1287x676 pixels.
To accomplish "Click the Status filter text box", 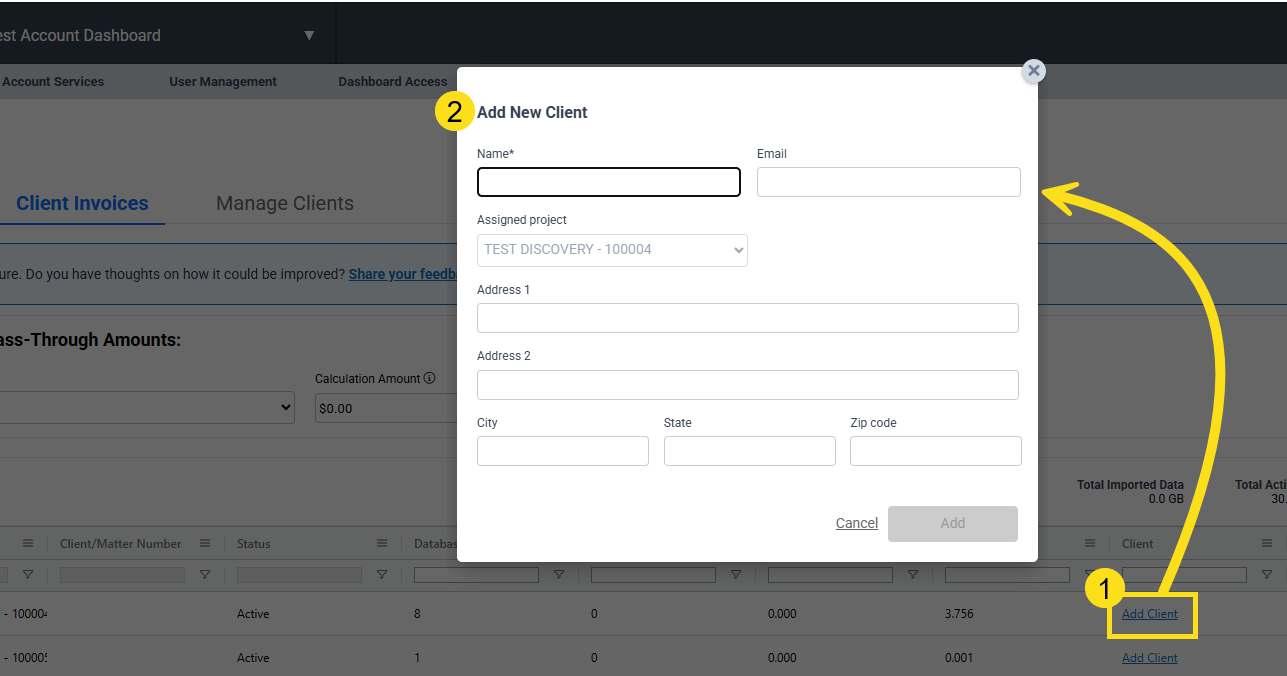I will [299, 575].
